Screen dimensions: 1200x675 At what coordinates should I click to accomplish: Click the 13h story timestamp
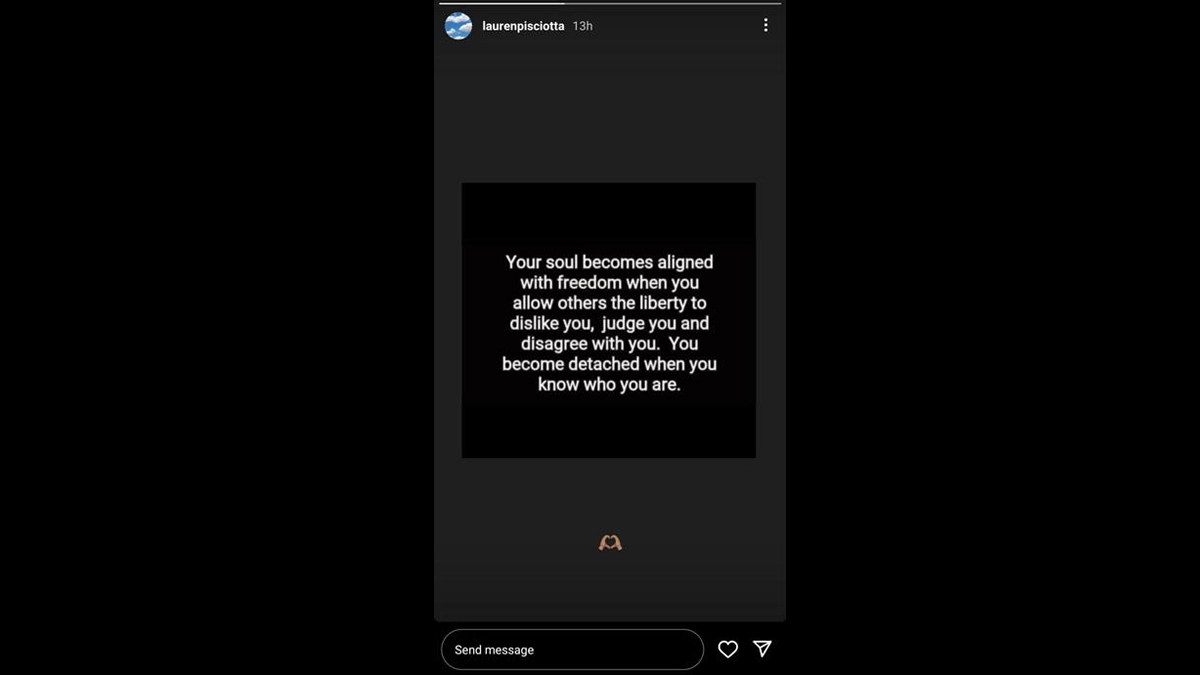(x=582, y=26)
